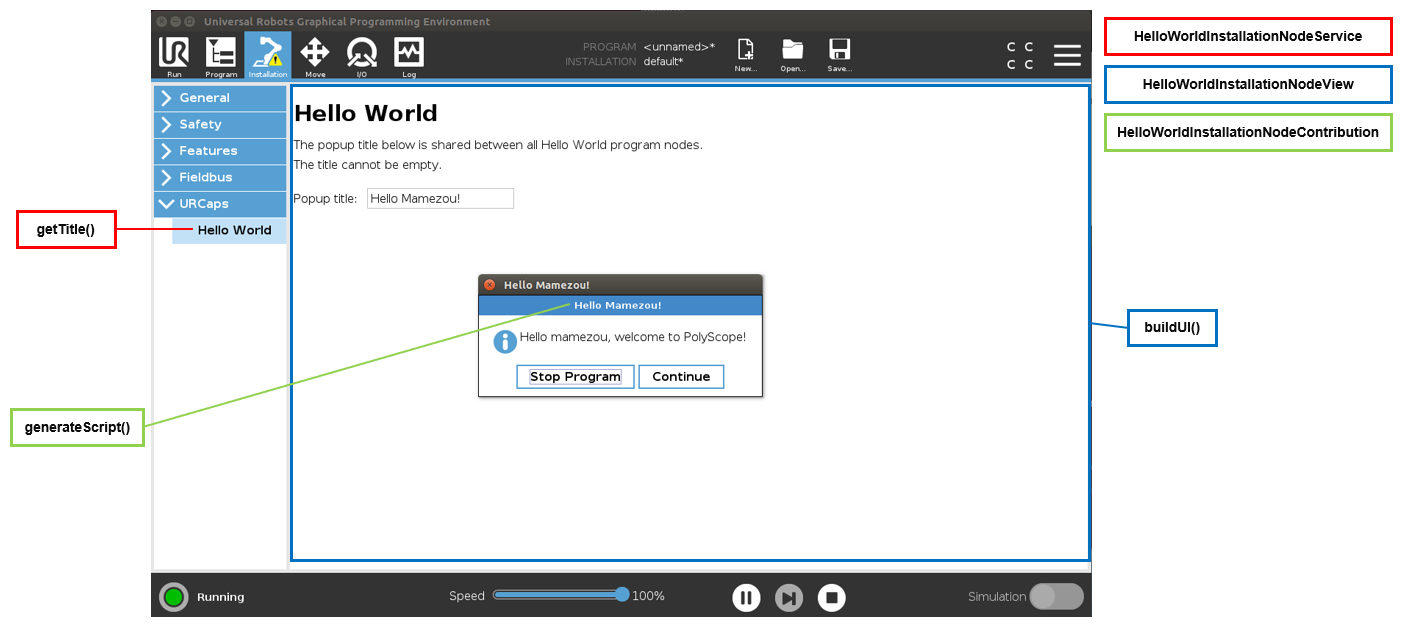Viewport: 1402px width, 623px height.
Task: Click the CC checksum indicator in header
Action: point(1020,55)
